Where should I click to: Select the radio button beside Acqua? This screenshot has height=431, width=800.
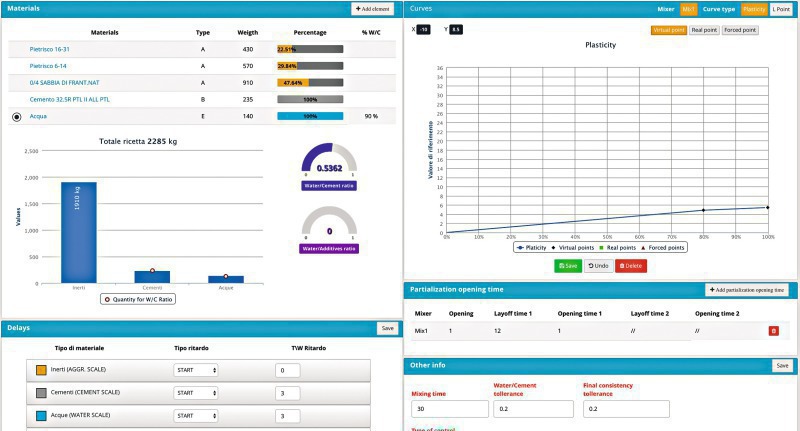(x=17, y=117)
